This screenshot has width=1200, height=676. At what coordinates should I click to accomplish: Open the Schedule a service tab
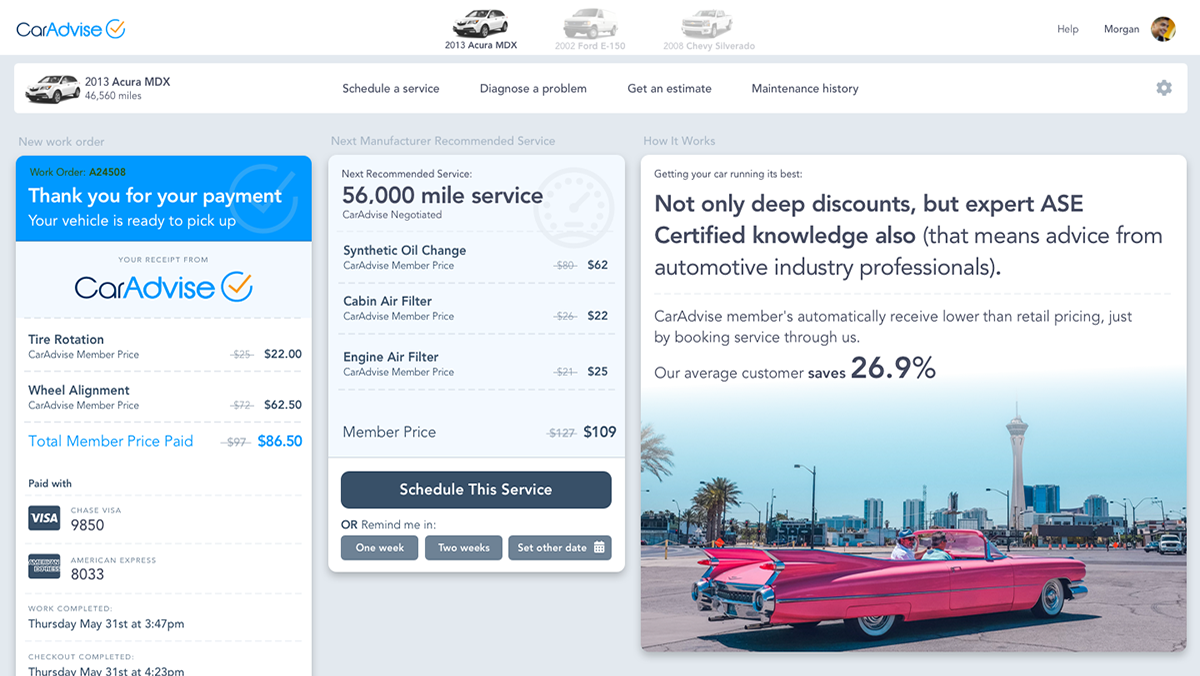(391, 88)
